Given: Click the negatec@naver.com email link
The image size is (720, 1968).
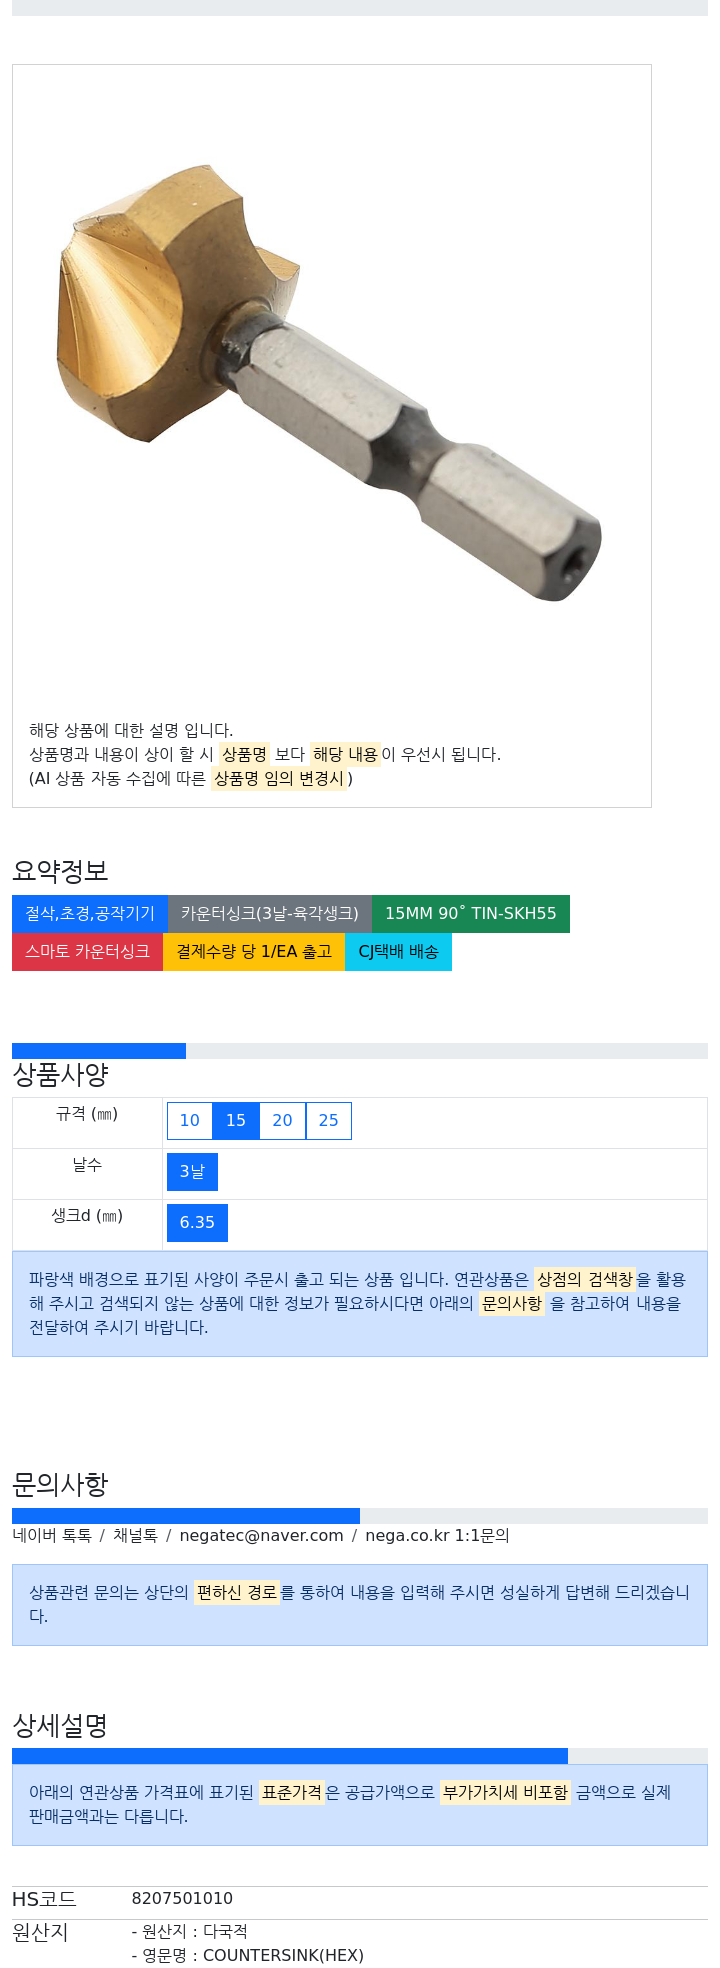Looking at the screenshot, I should pos(261,1535).
